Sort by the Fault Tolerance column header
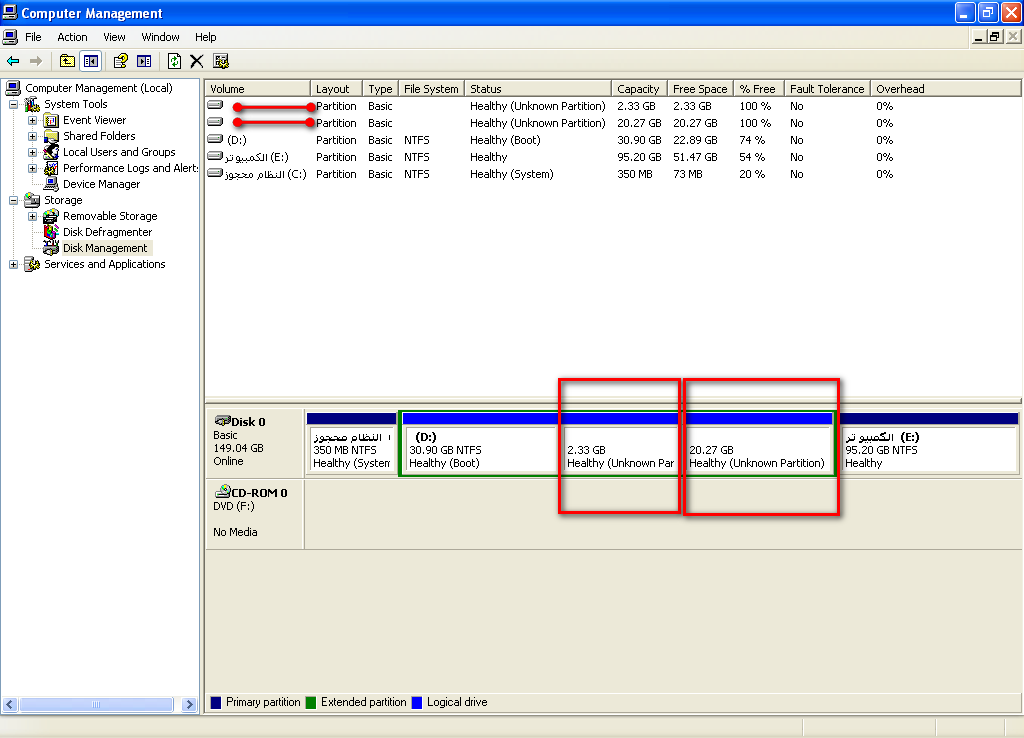 coord(827,89)
